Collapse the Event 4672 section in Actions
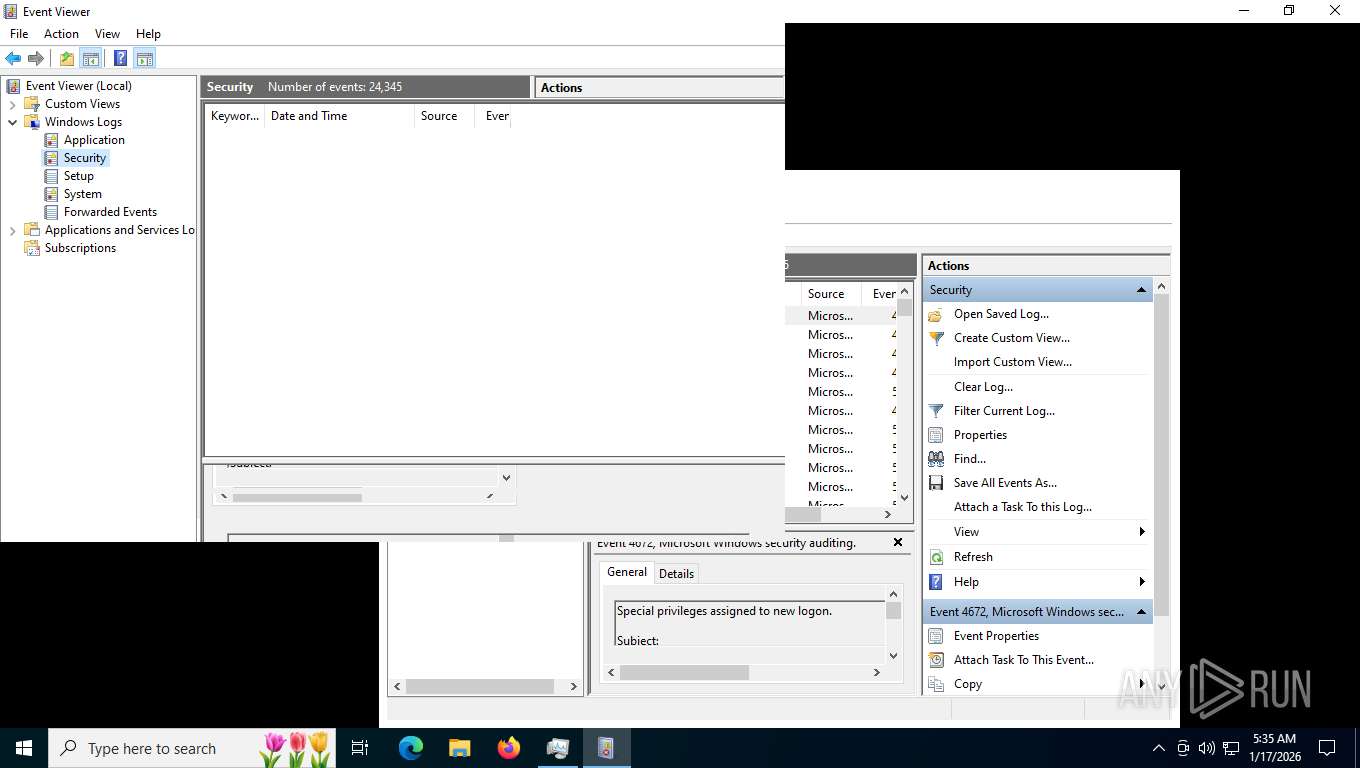1360x768 pixels. (x=1141, y=612)
